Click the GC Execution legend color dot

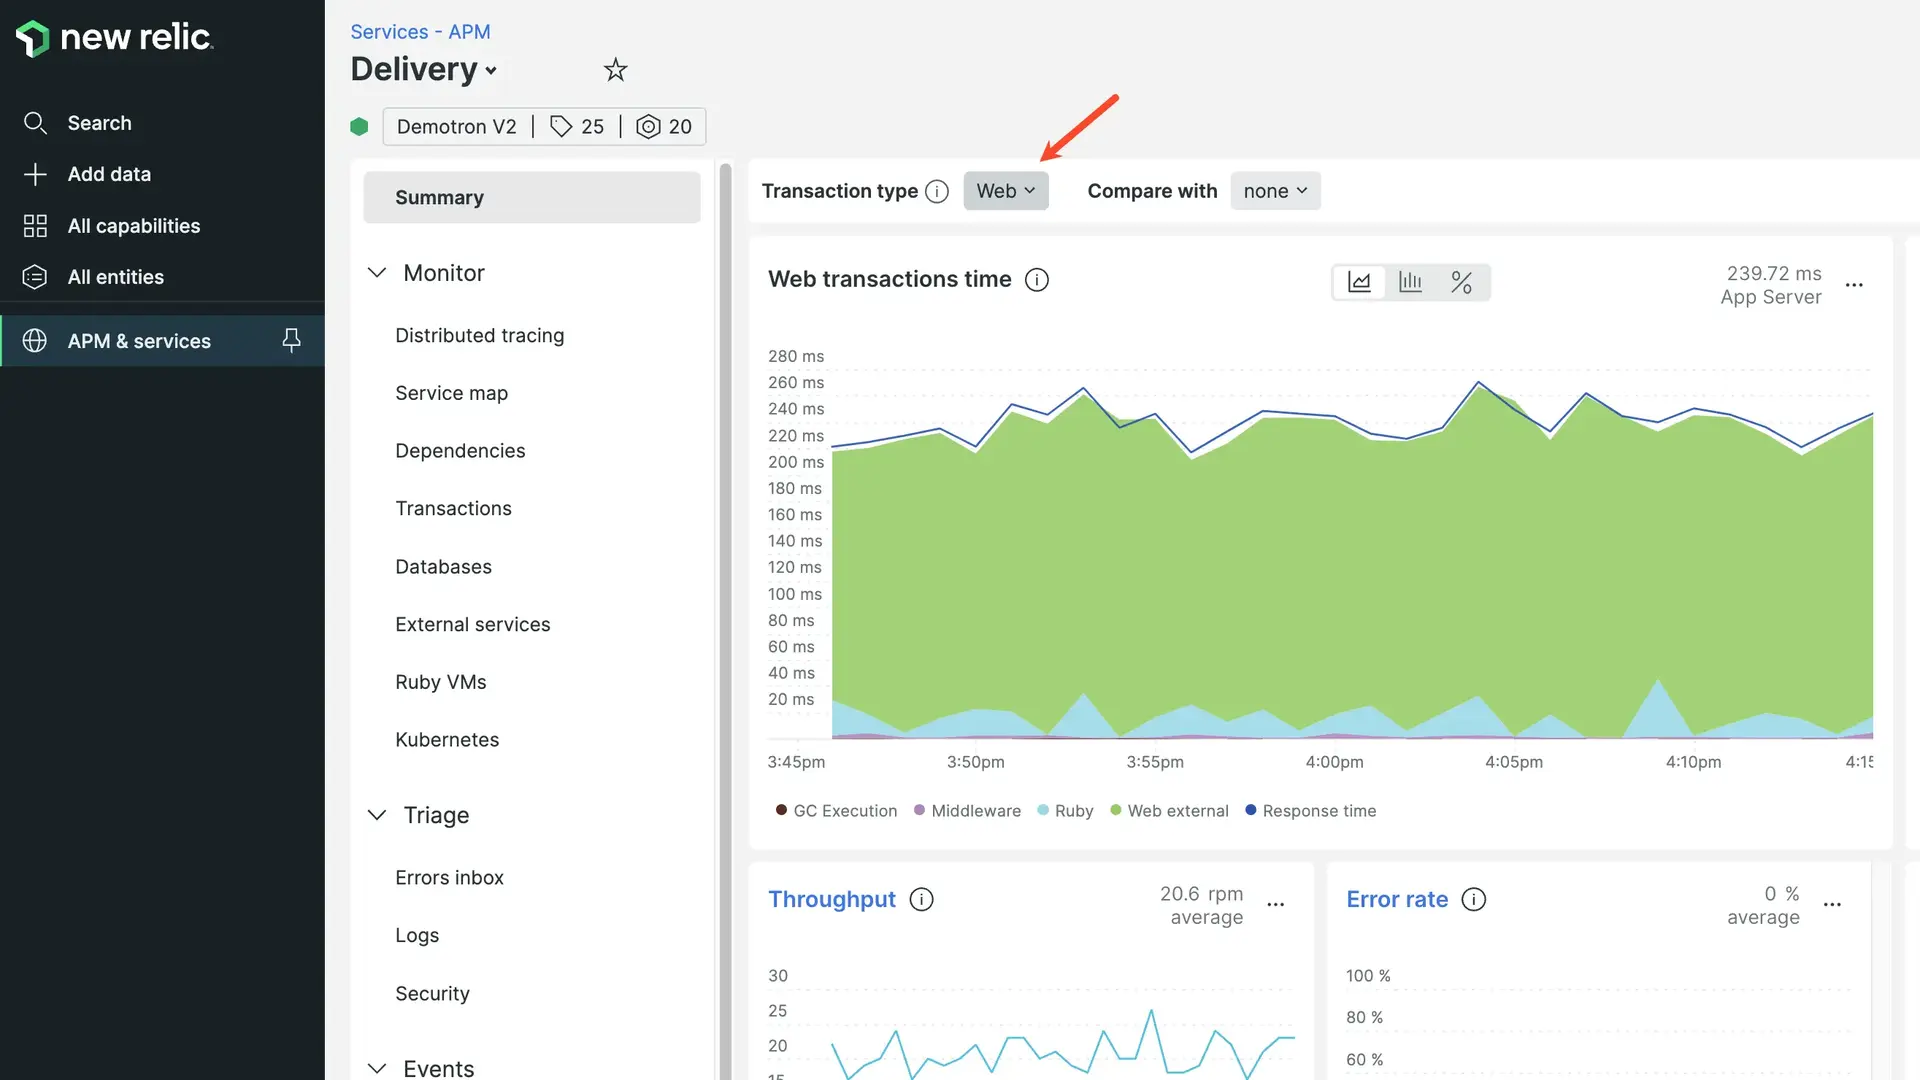(781, 810)
